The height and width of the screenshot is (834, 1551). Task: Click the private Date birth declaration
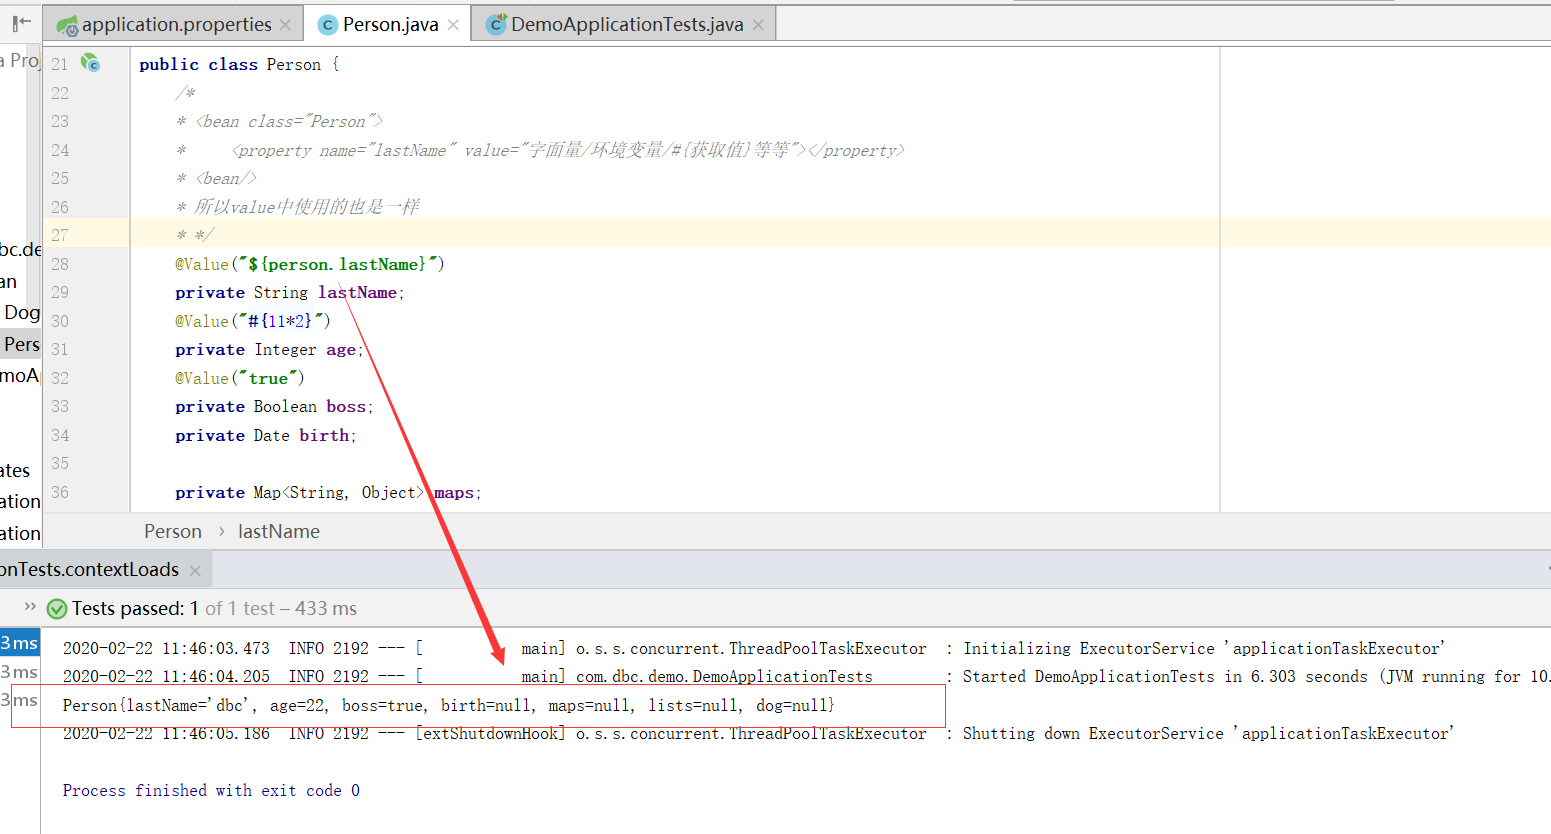click(x=266, y=436)
